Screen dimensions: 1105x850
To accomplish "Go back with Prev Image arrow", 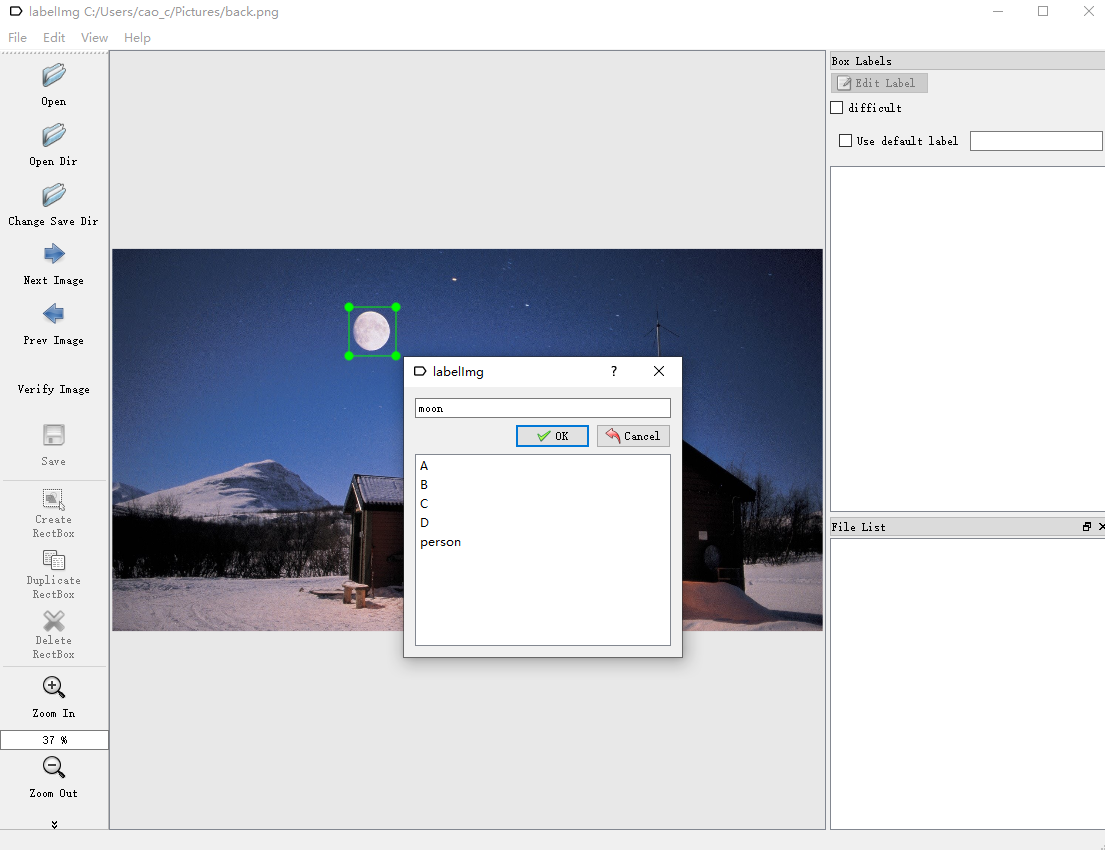I will (54, 315).
